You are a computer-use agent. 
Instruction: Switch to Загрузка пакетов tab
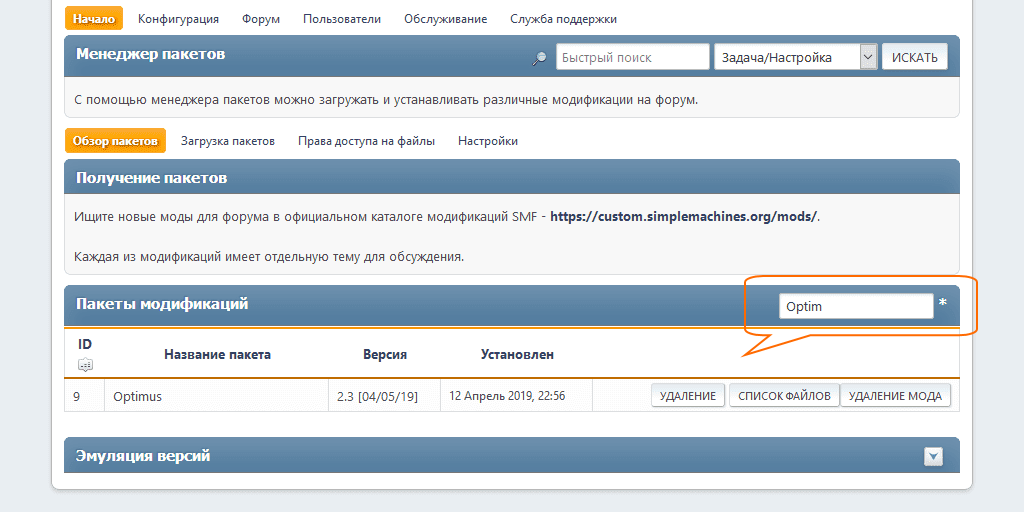[x=228, y=141]
